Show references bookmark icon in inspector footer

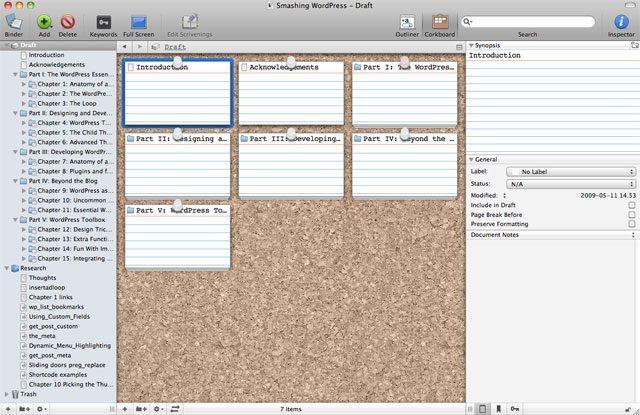point(498,409)
